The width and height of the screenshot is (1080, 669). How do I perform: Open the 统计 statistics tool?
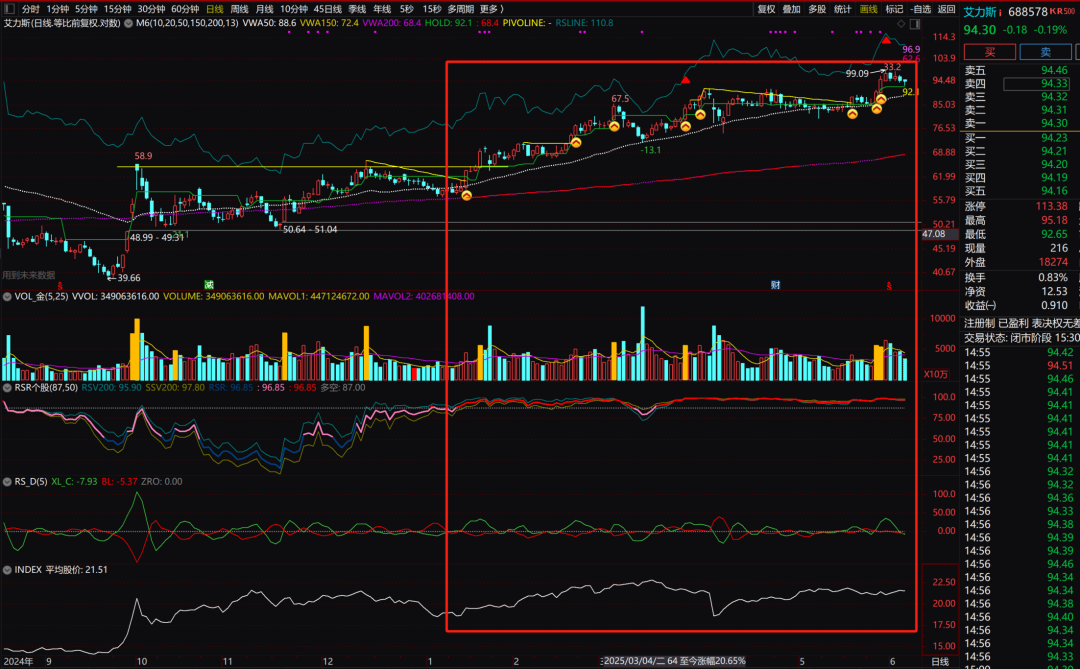pyautogui.click(x=842, y=9)
